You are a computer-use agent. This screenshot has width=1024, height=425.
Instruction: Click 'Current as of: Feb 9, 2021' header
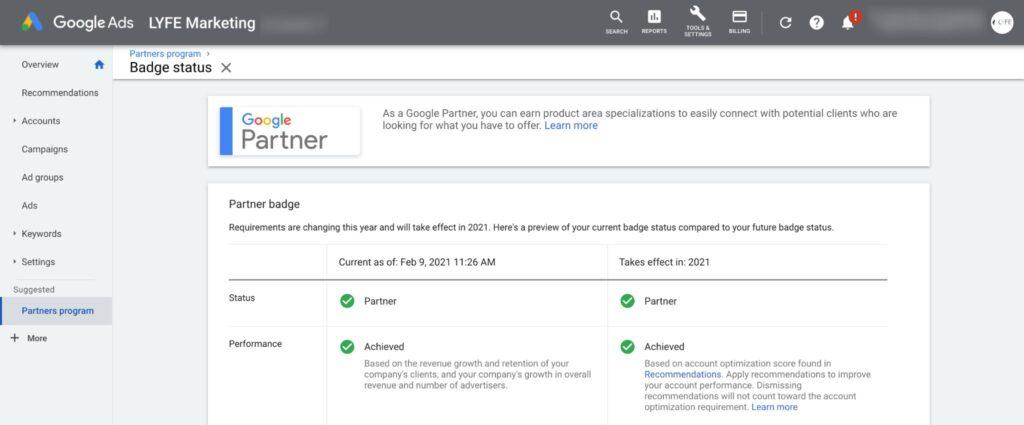coord(417,262)
